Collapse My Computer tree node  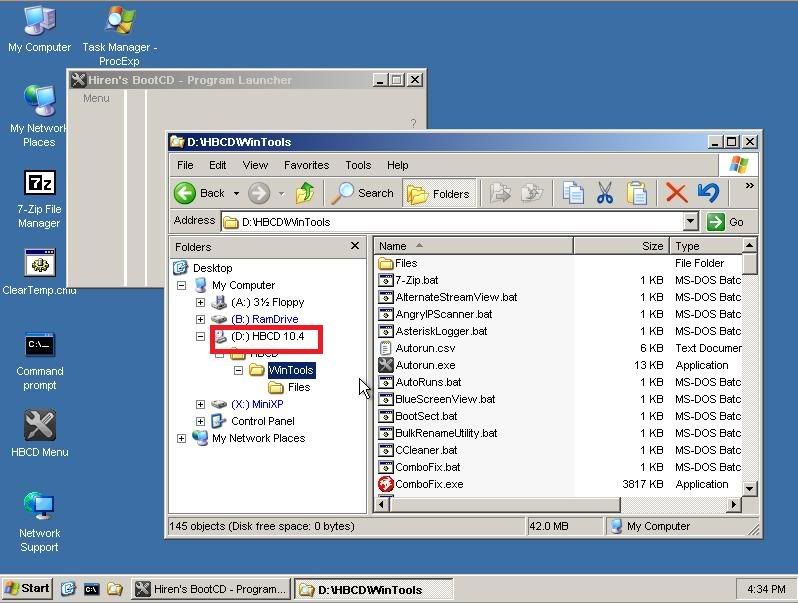pyautogui.click(x=181, y=285)
